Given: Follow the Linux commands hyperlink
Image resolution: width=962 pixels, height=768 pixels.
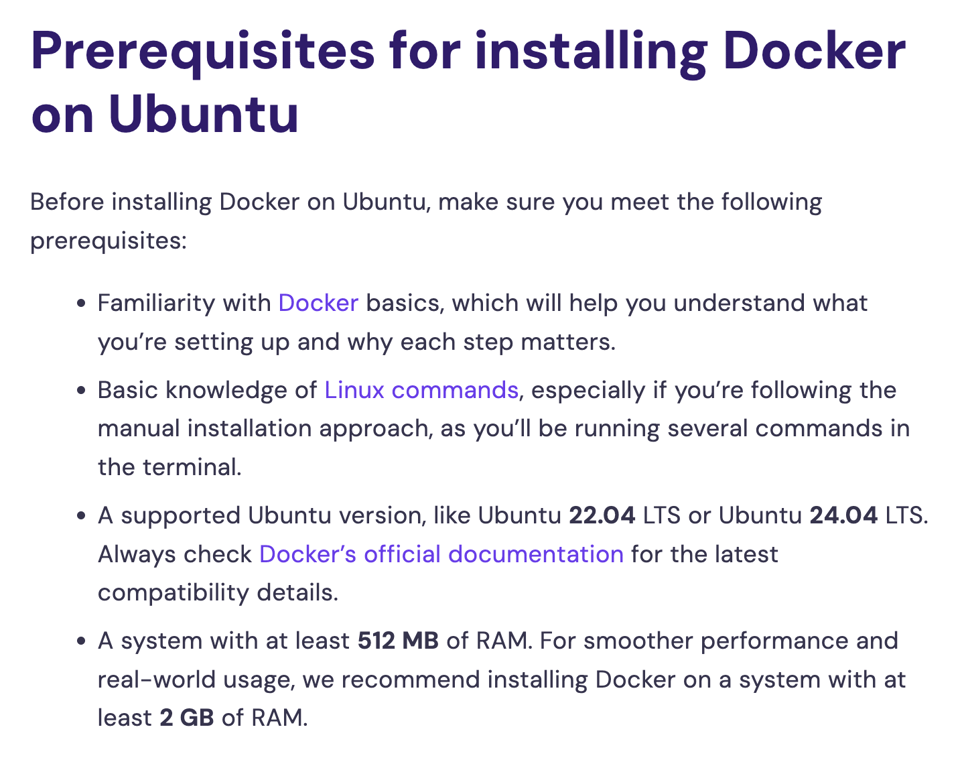Looking at the screenshot, I should (x=421, y=390).
